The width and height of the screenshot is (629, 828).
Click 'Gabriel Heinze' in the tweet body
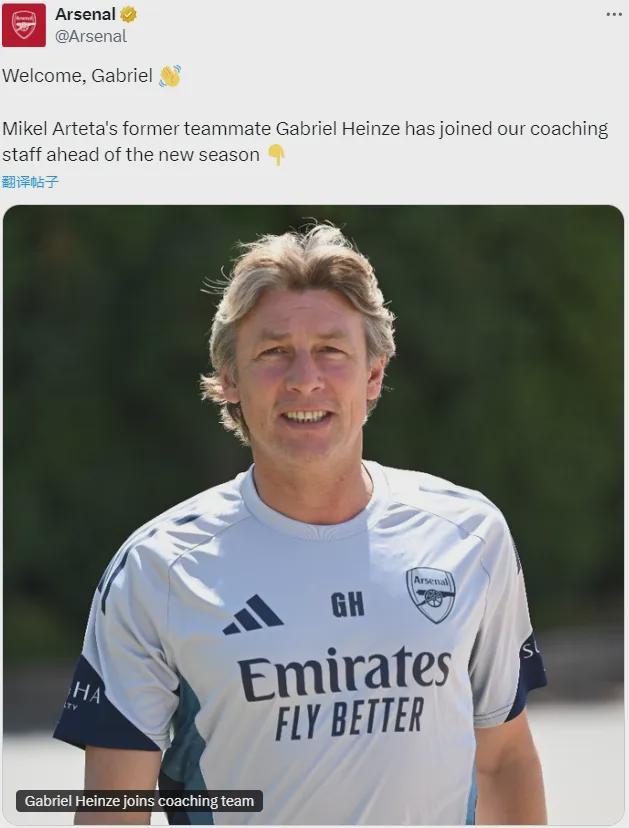pyautogui.click(x=338, y=129)
